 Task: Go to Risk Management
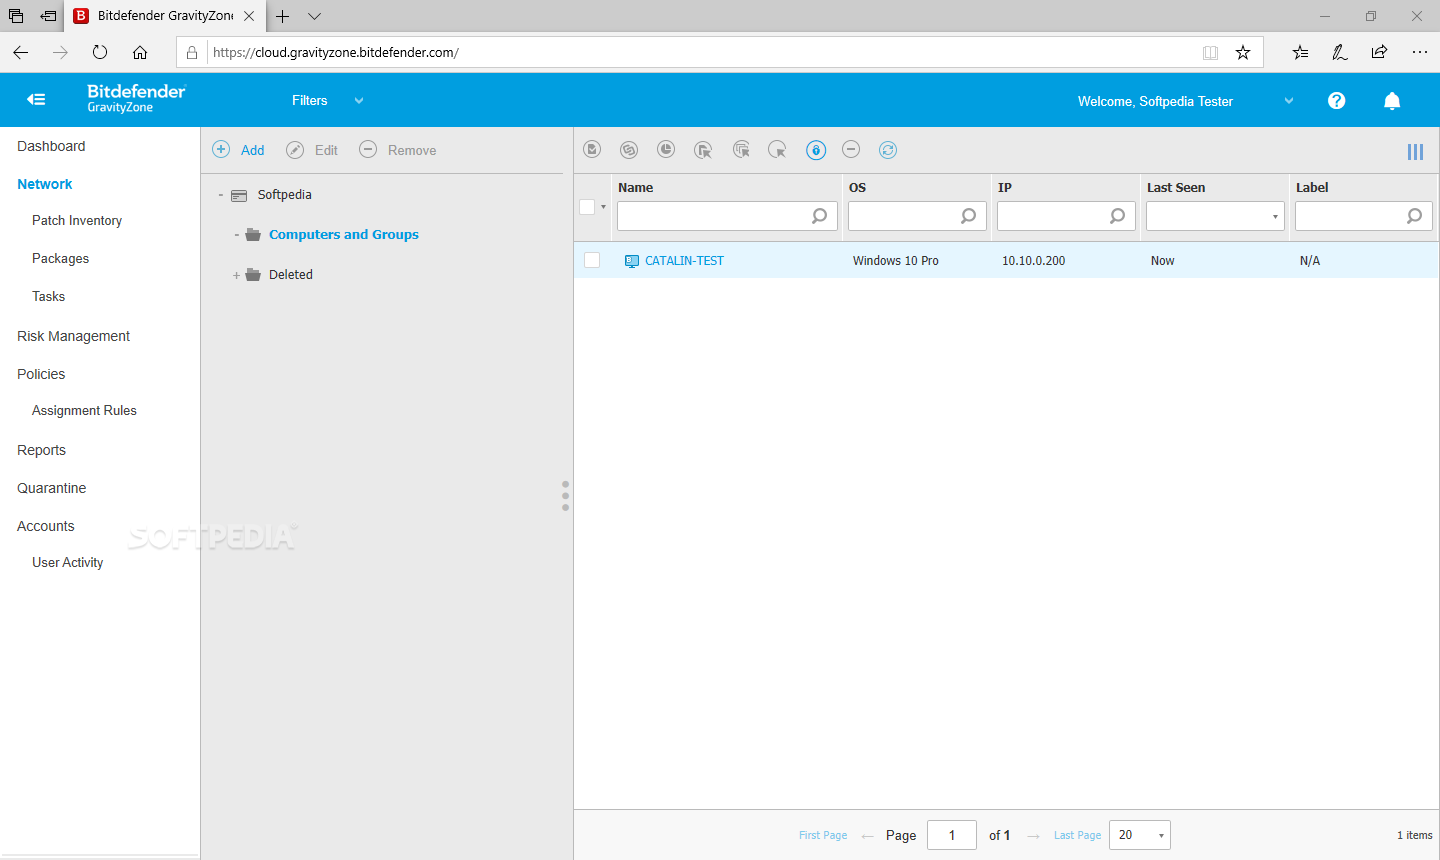73,336
